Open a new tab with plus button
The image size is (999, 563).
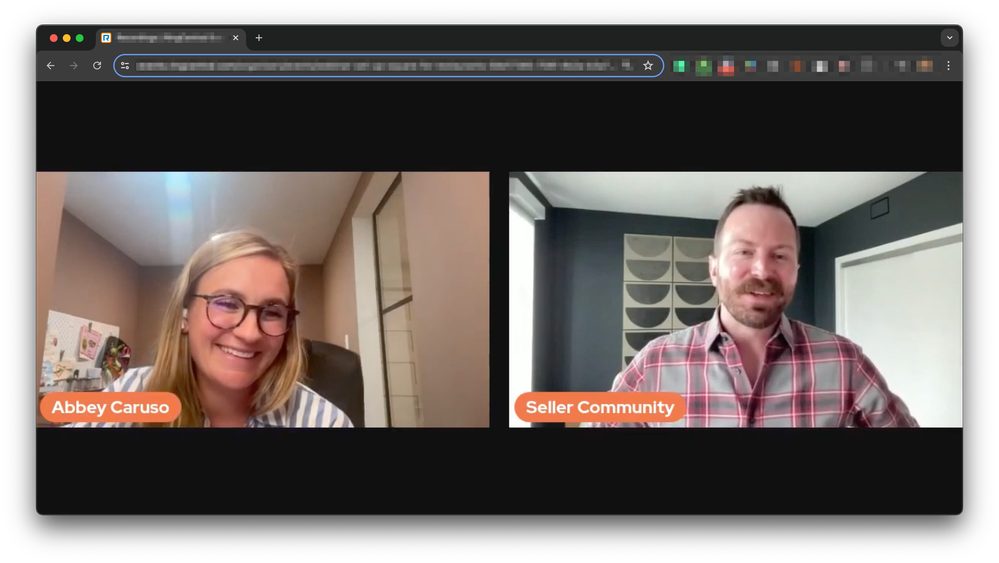(x=259, y=38)
